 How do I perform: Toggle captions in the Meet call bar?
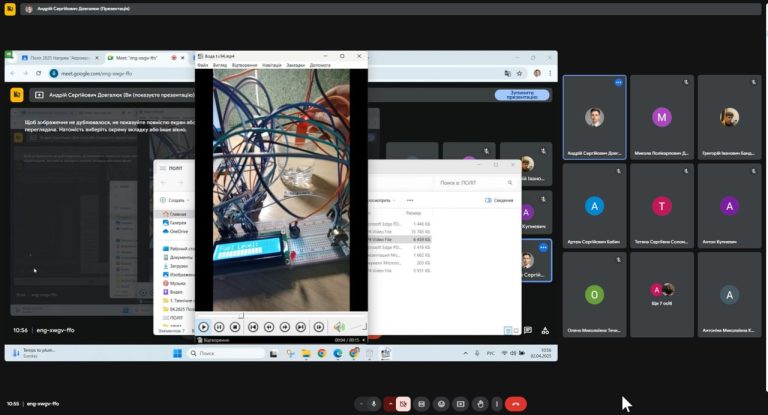point(422,404)
